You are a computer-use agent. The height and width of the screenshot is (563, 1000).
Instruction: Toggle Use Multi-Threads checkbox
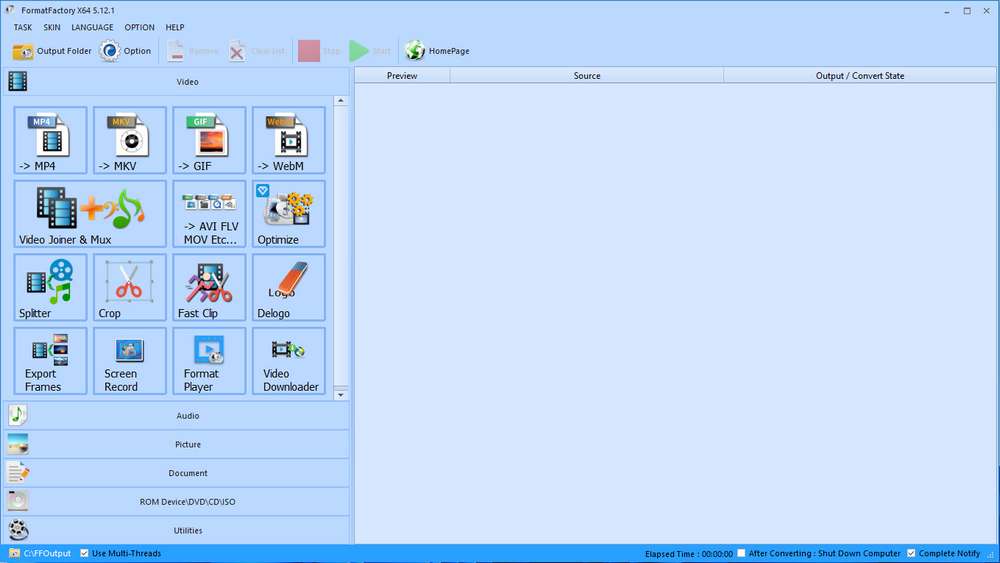pyautogui.click(x=84, y=553)
